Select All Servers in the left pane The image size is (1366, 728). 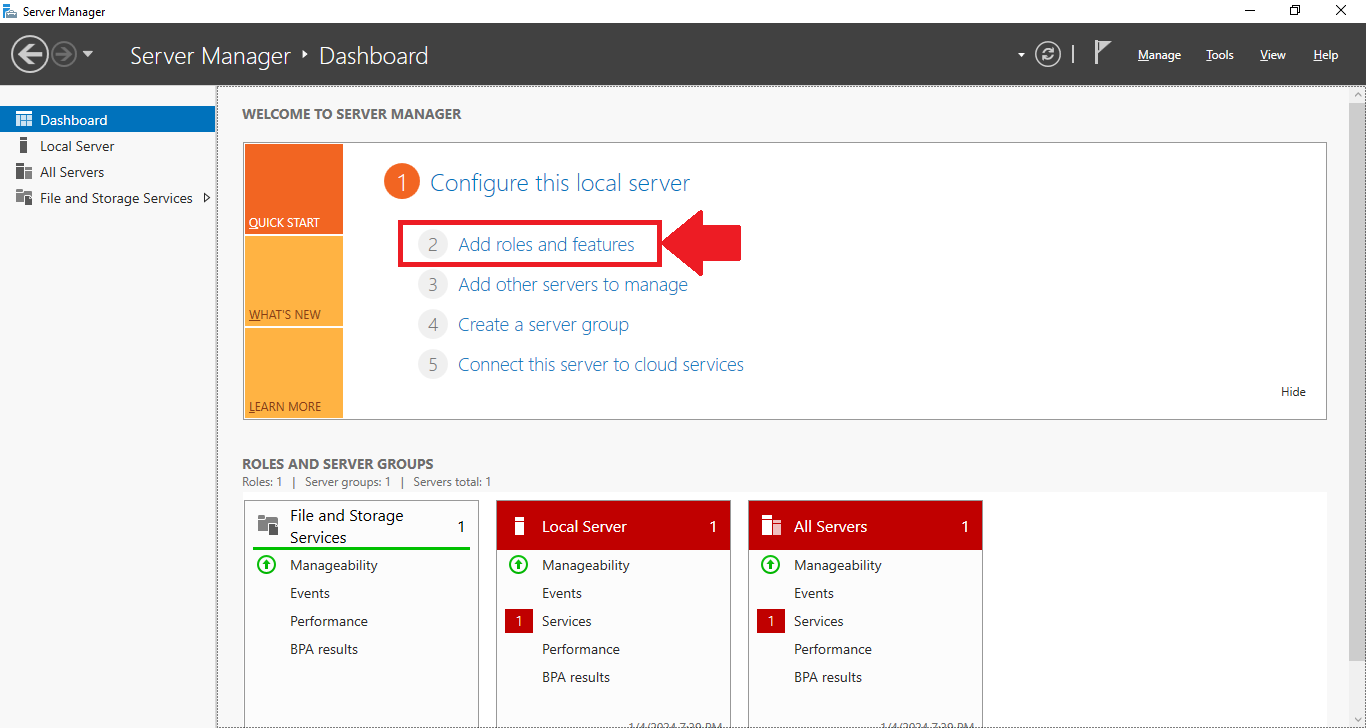tap(22, 171)
